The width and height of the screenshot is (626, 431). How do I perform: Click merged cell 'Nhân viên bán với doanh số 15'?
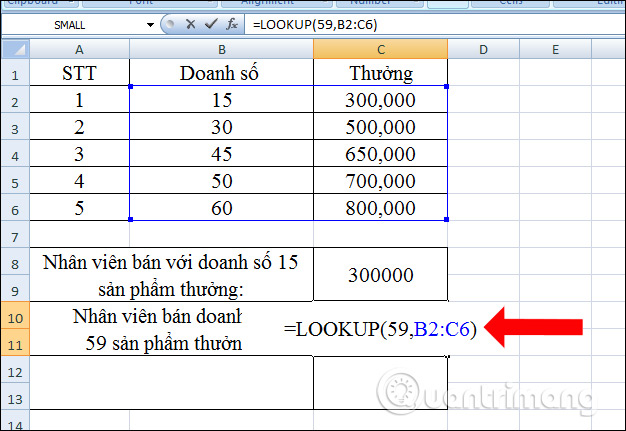click(172, 275)
